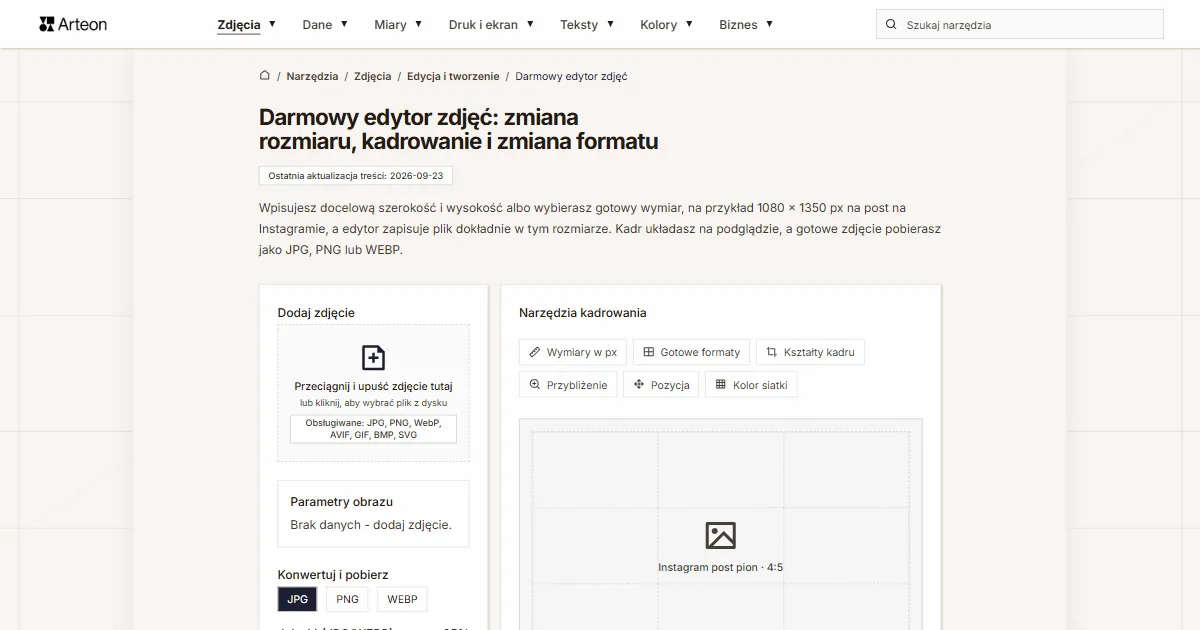1200x630 pixels.
Task: Open Przybliżenie zoom tool
Action: pos(568,385)
